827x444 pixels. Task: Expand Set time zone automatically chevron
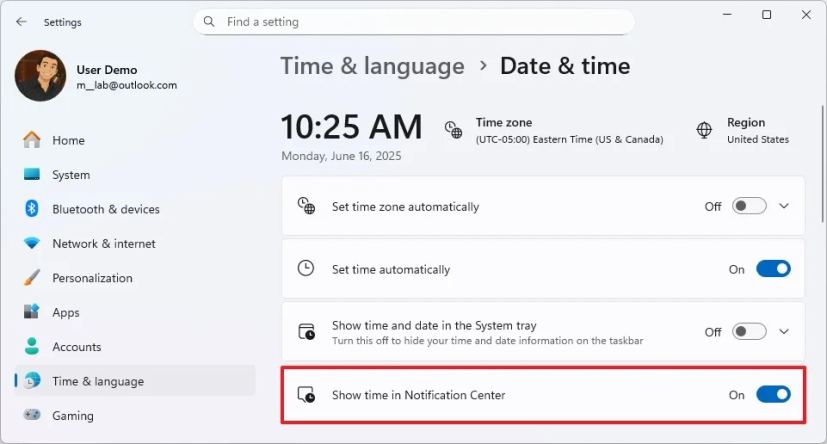click(x=784, y=206)
